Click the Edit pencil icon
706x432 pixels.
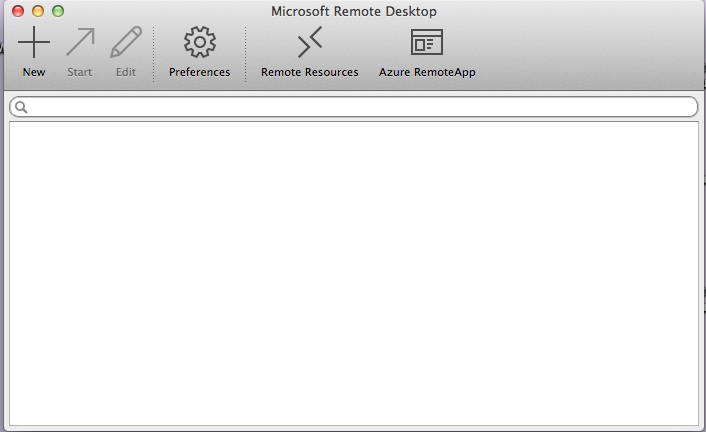point(126,42)
